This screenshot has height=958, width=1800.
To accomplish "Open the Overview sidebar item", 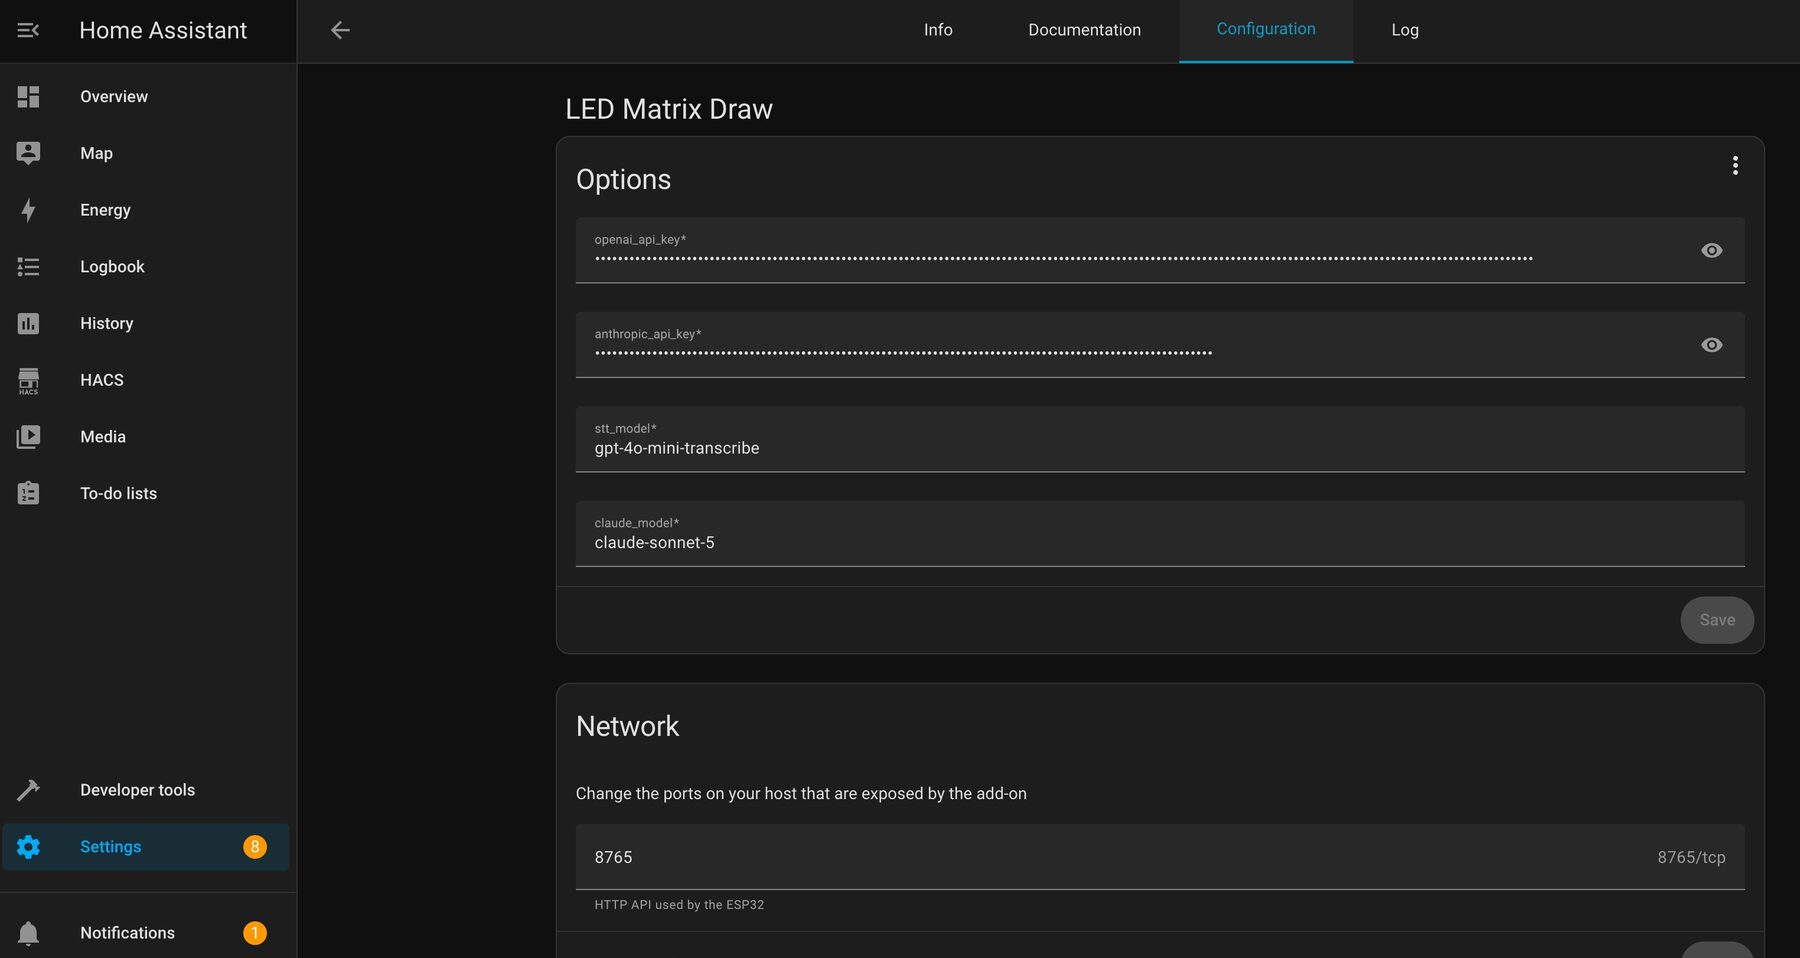I will 146,96.
